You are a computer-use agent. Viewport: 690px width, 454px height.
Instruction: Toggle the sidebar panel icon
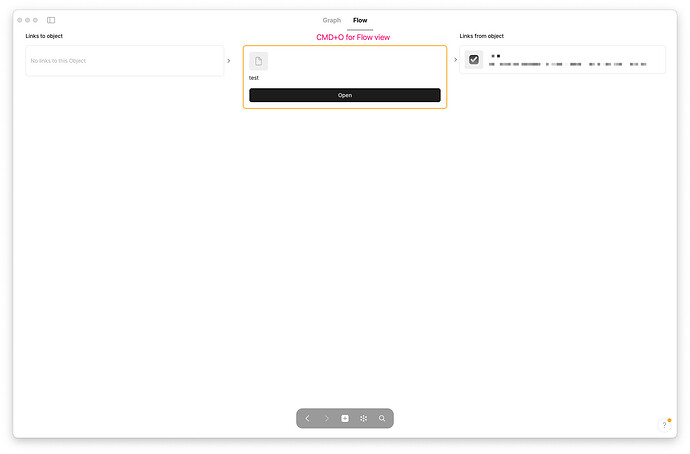coord(51,20)
